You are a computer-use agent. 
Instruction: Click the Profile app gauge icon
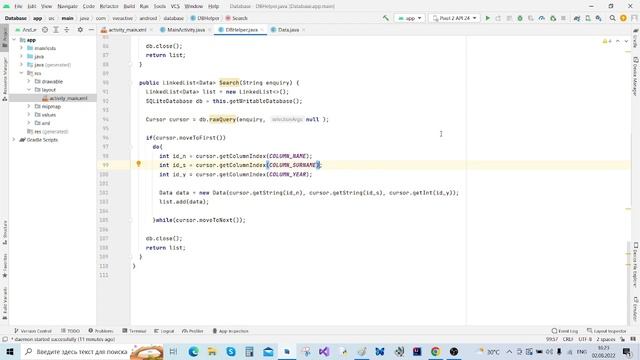[542, 18]
